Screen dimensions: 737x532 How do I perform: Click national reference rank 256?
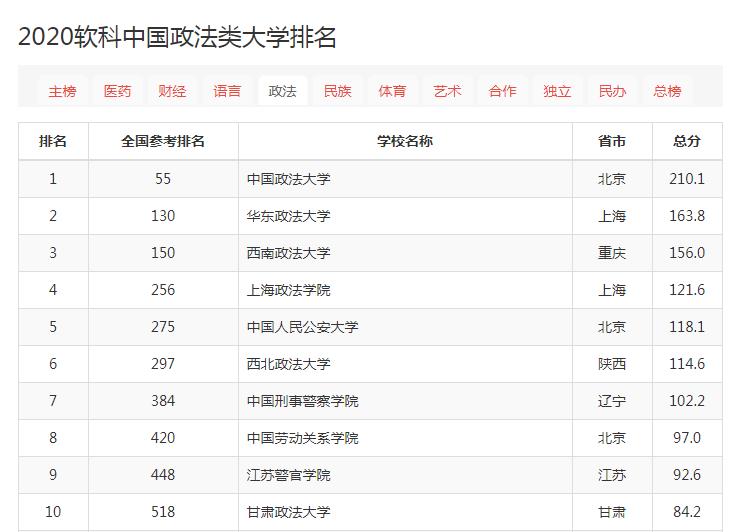coord(163,290)
